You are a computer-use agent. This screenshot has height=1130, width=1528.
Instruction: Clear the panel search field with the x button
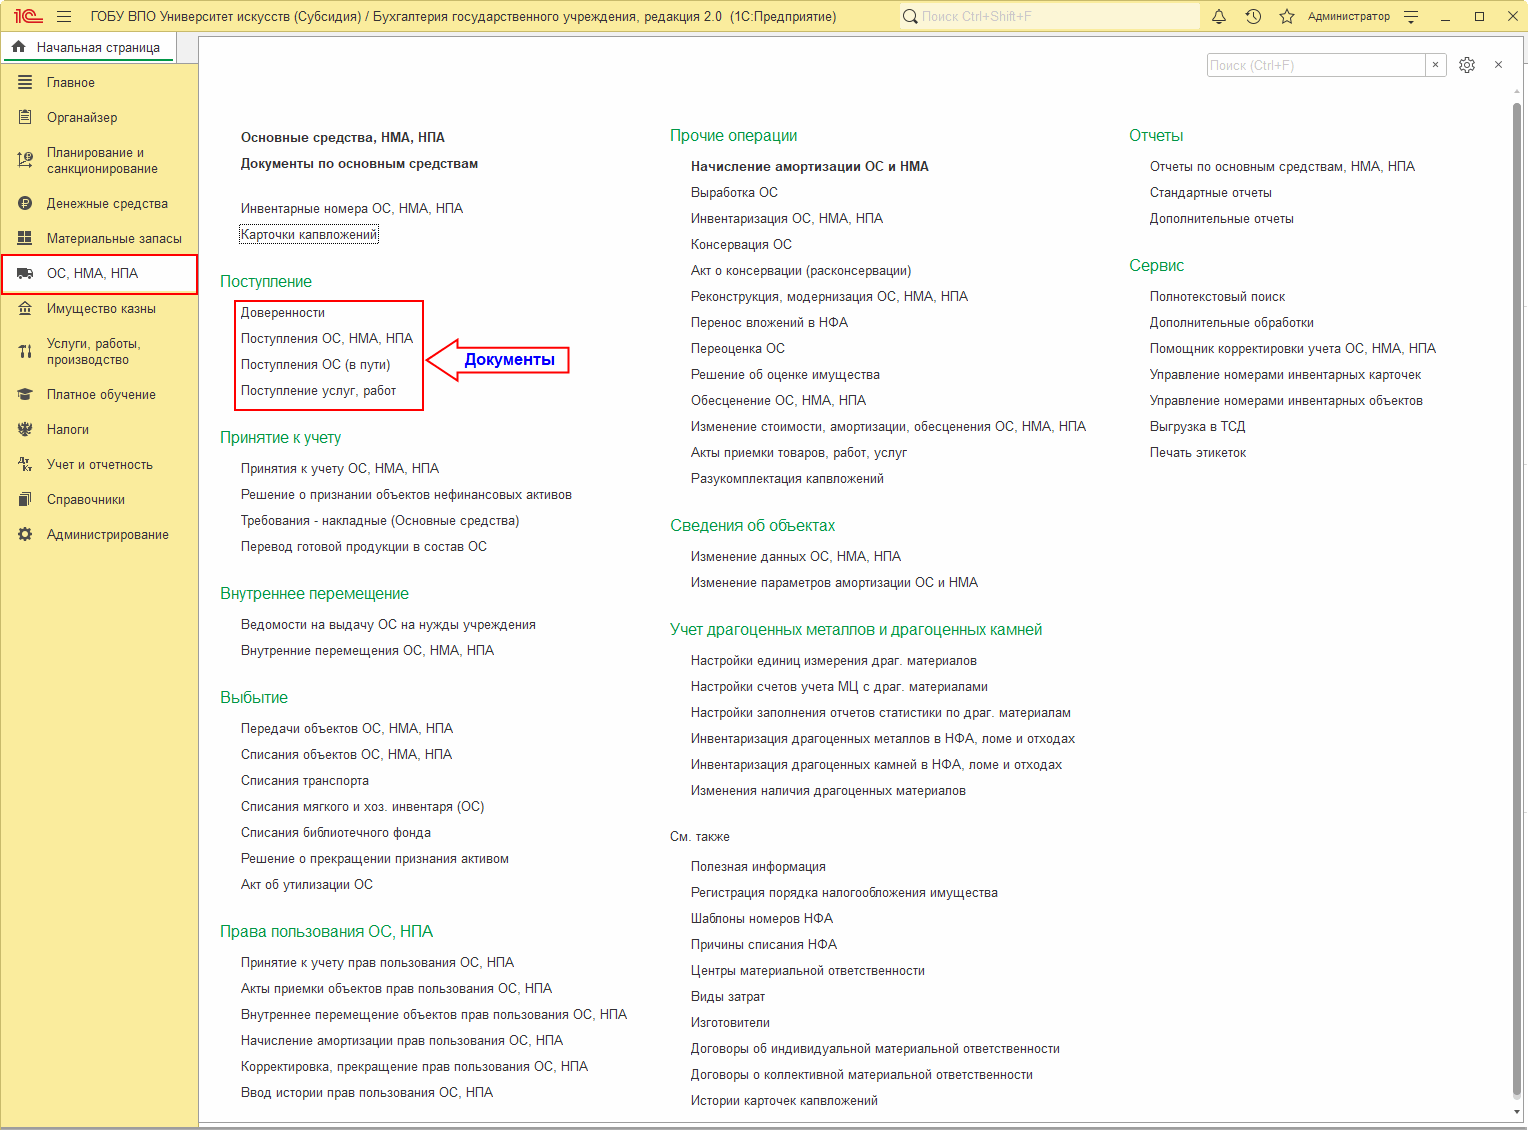(1435, 65)
